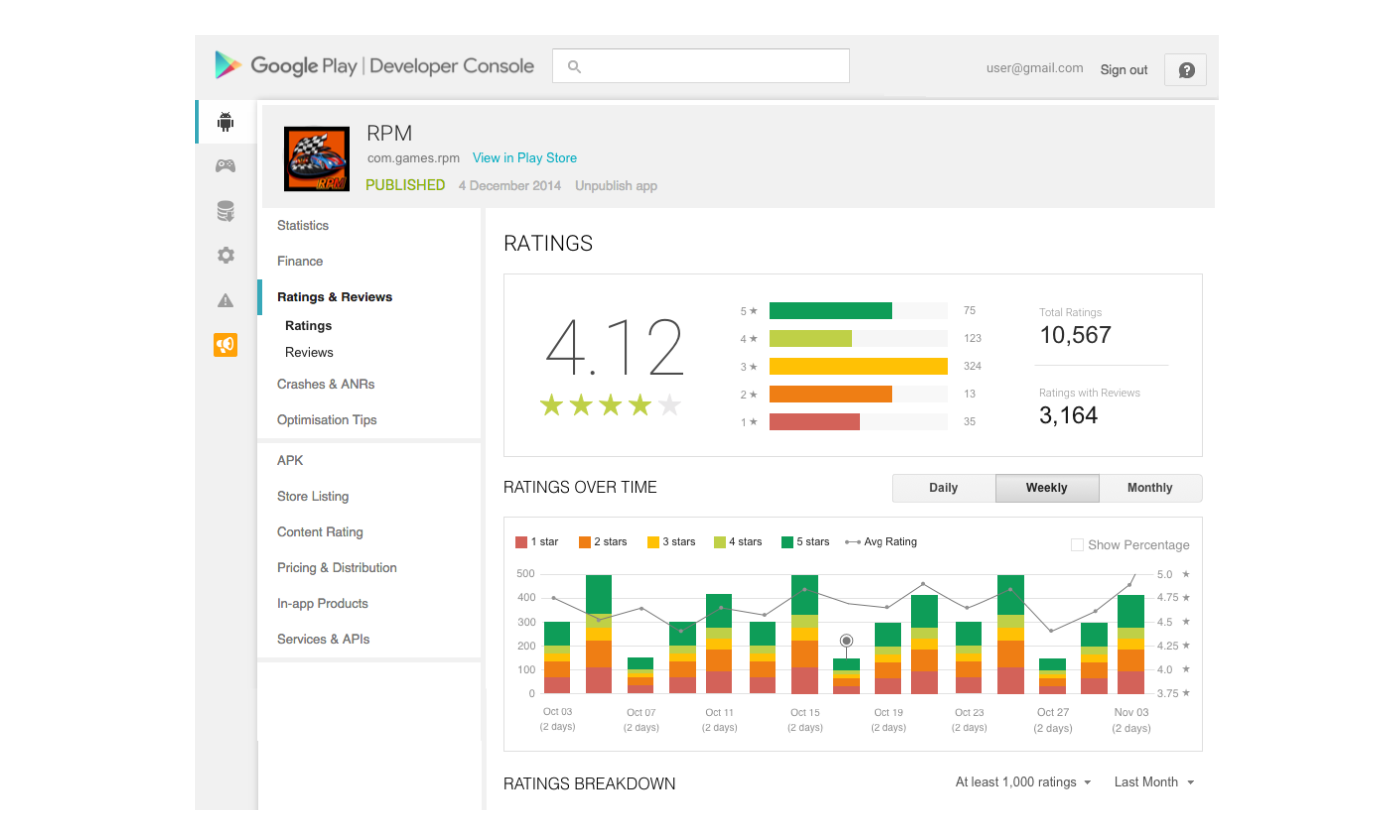Switch chart to Monthly view
The height and width of the screenshot is (838, 1390).
pyautogui.click(x=1150, y=488)
